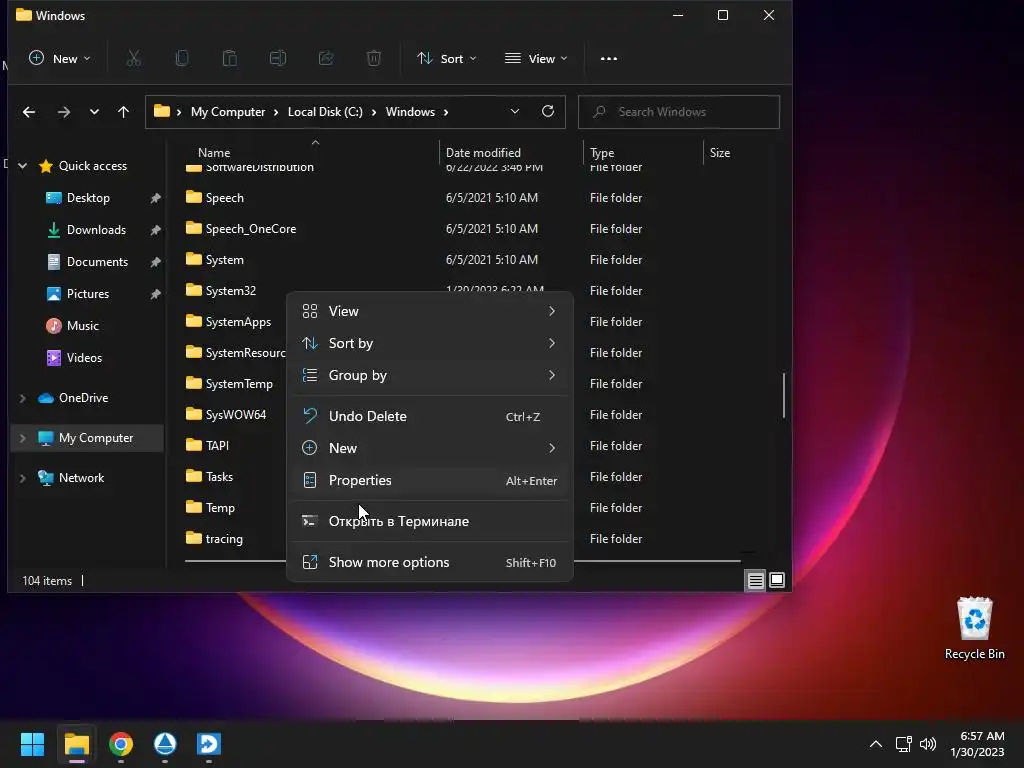Click the Share icon in toolbar

(x=326, y=59)
